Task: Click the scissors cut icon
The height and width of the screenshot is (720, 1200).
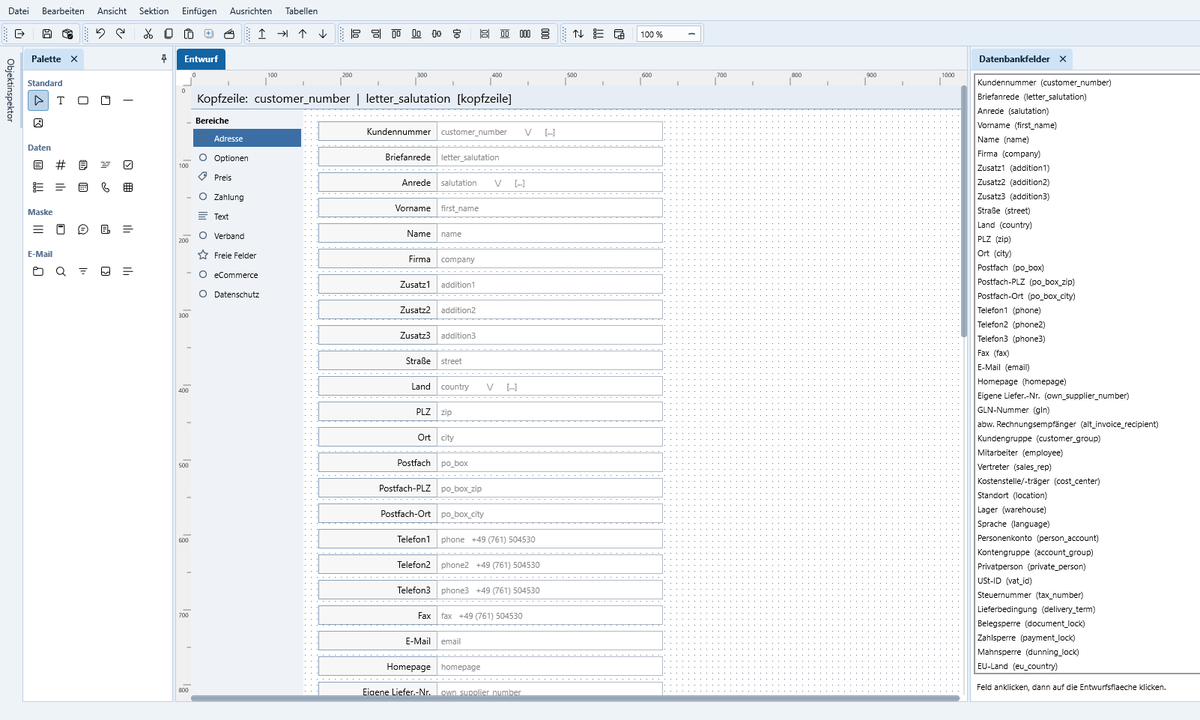Action: click(148, 34)
